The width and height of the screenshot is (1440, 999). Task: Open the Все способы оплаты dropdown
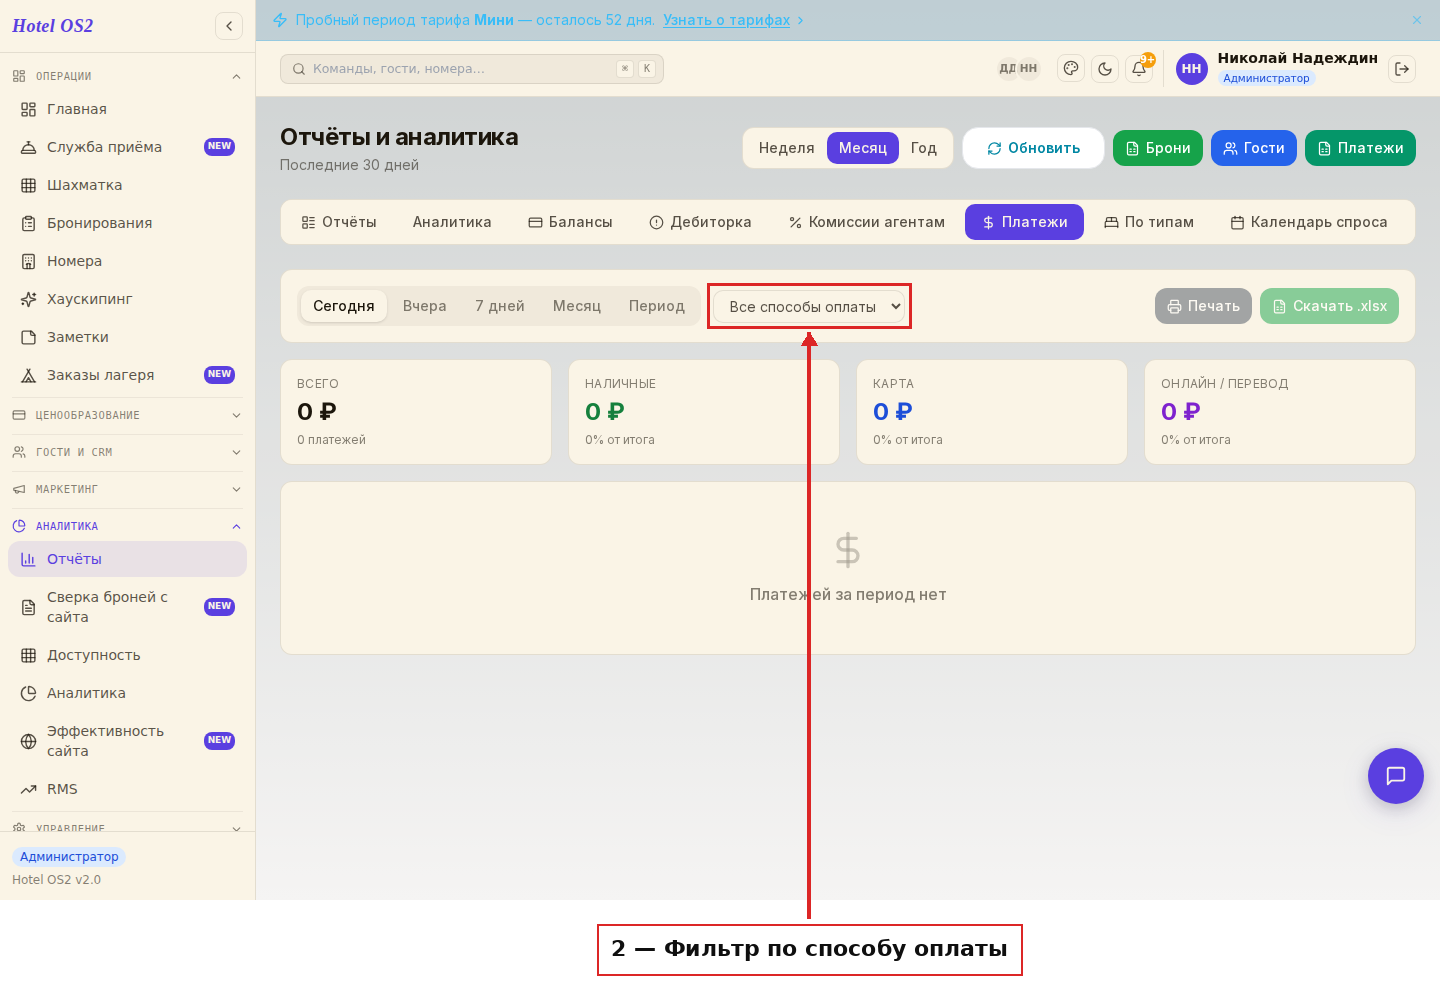click(x=810, y=306)
